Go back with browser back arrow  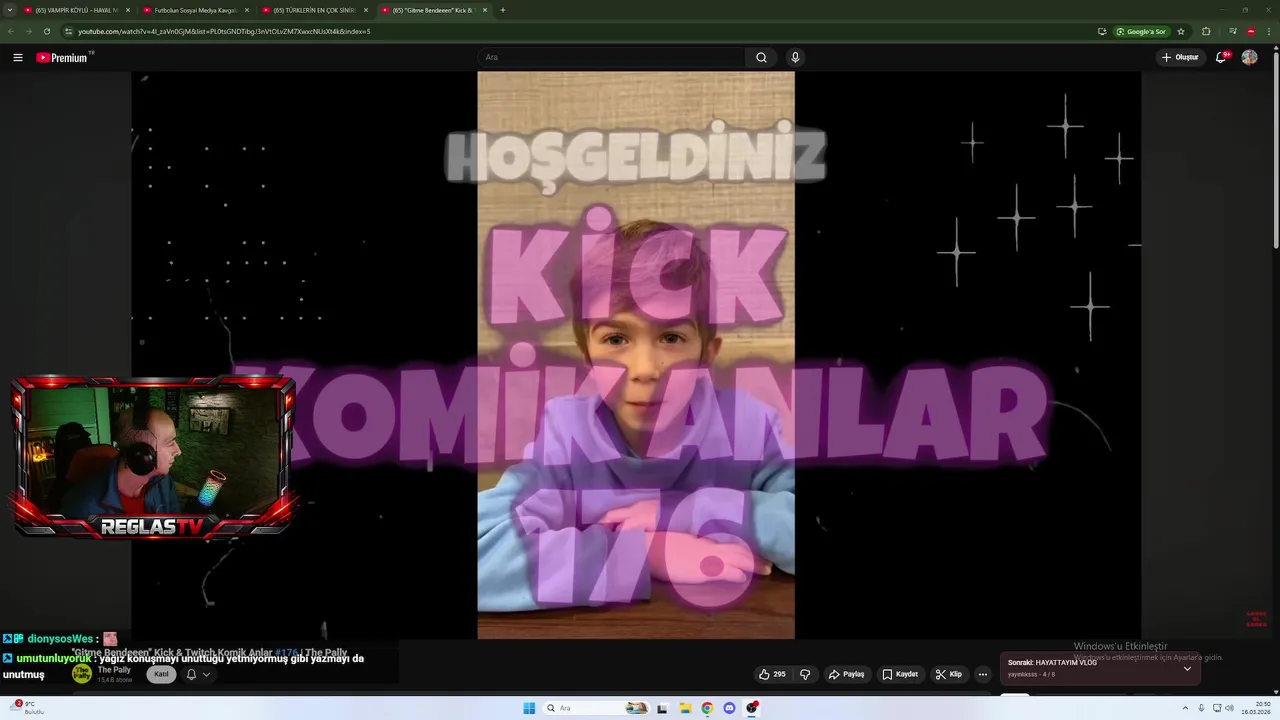[x=11, y=31]
